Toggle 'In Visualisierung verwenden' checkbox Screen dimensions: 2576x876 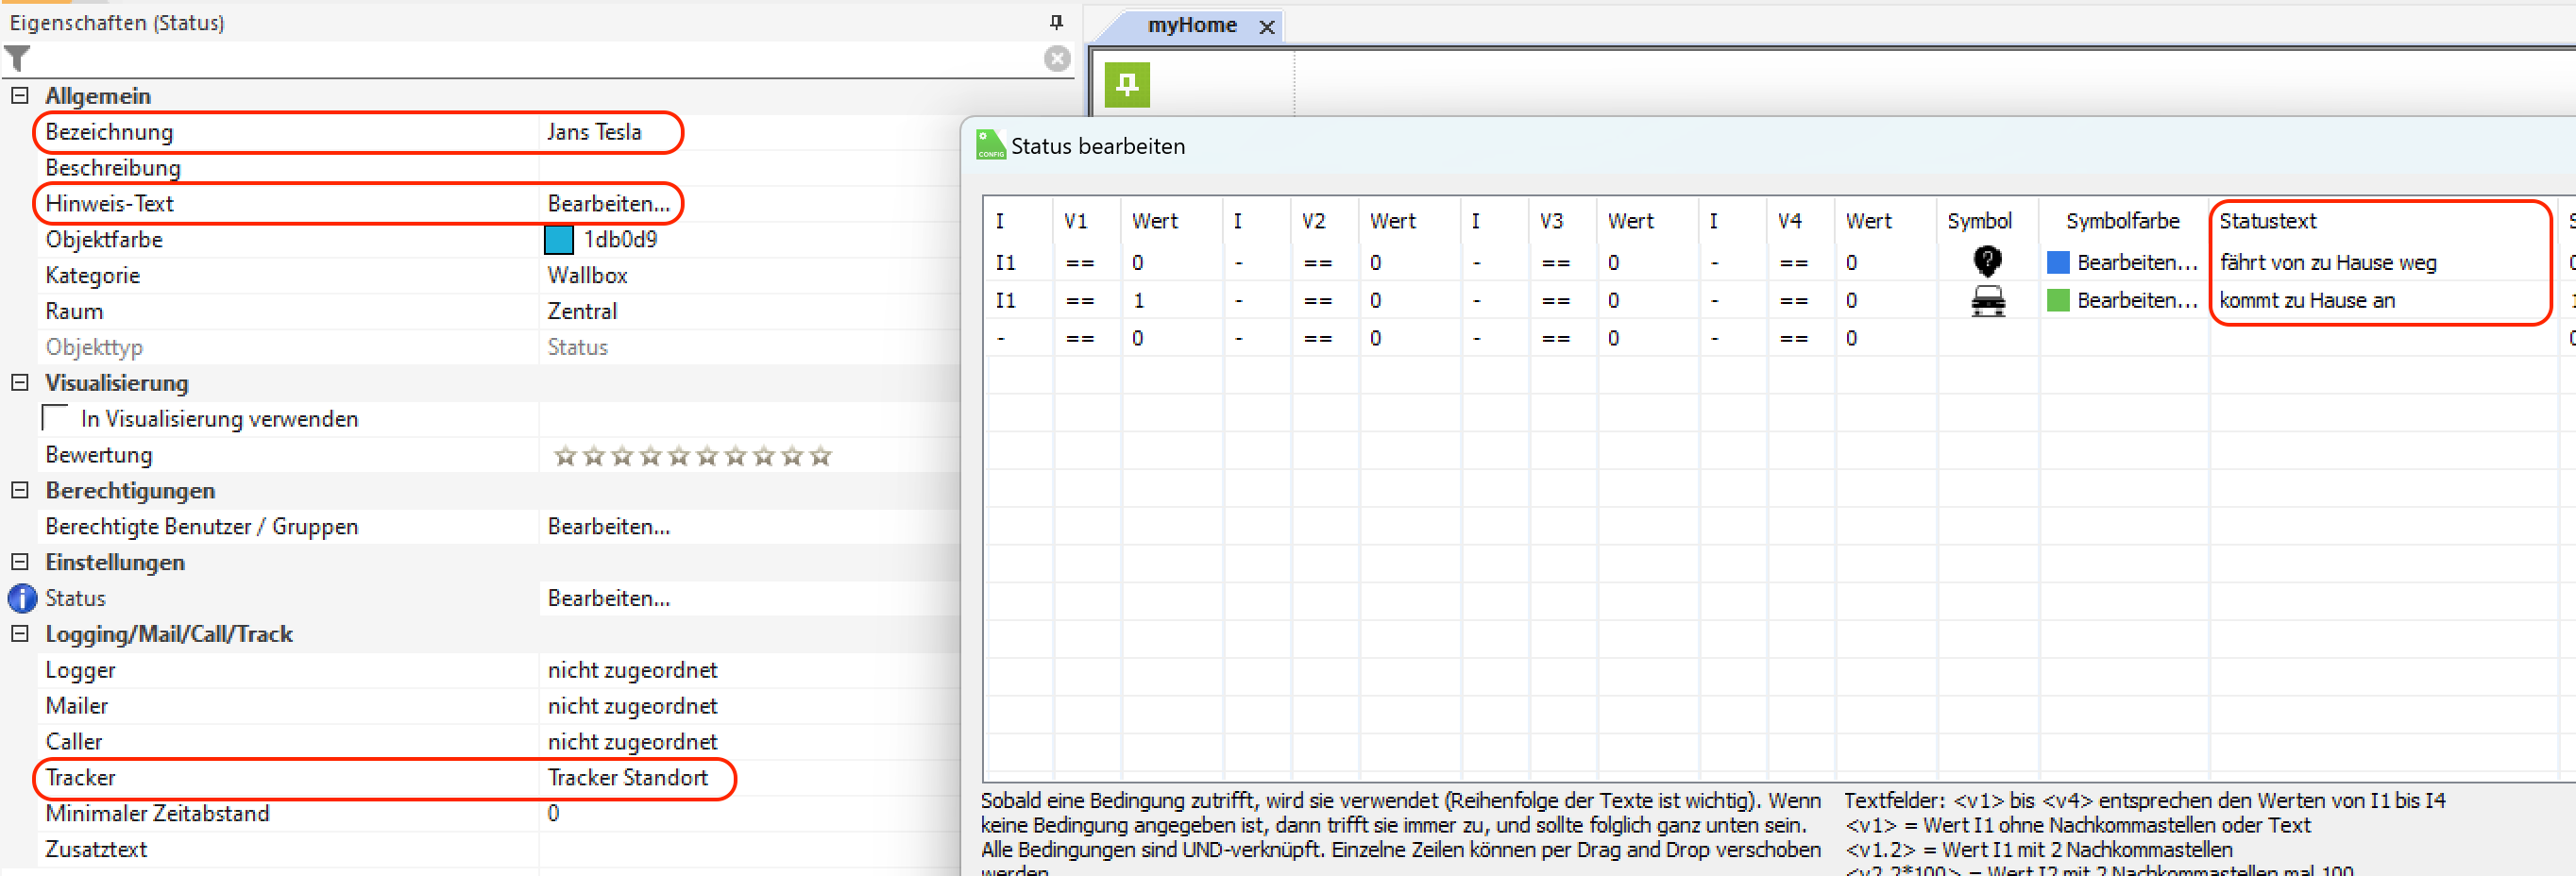pos(55,418)
